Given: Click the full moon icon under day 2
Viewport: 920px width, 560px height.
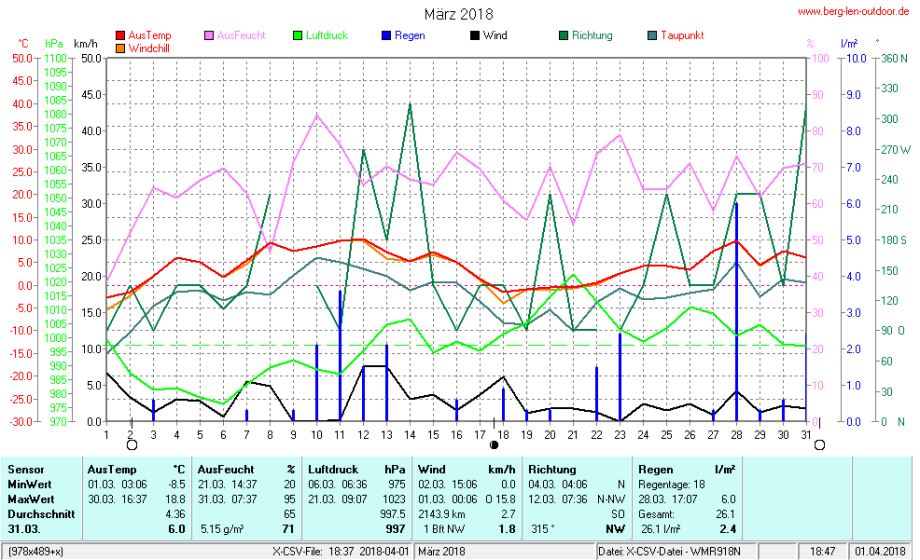Looking at the screenshot, I should 130,444.
